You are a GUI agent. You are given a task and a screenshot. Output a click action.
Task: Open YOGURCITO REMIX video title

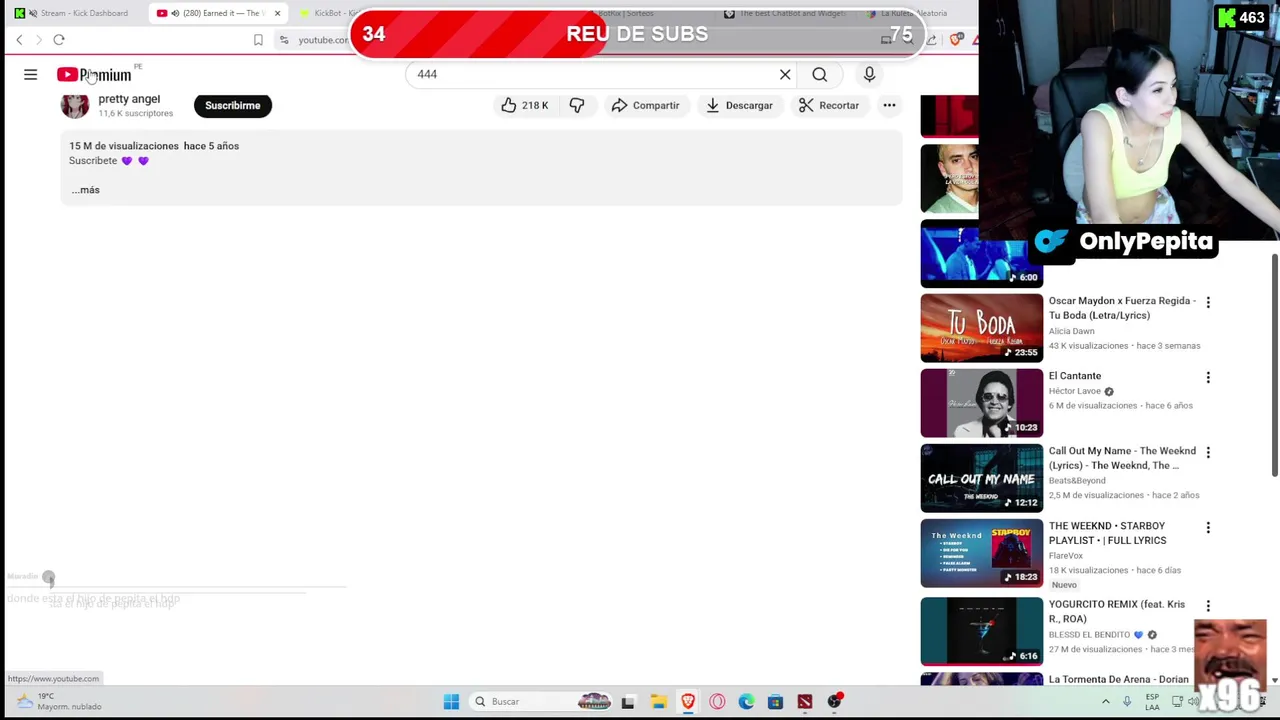tap(1117, 611)
